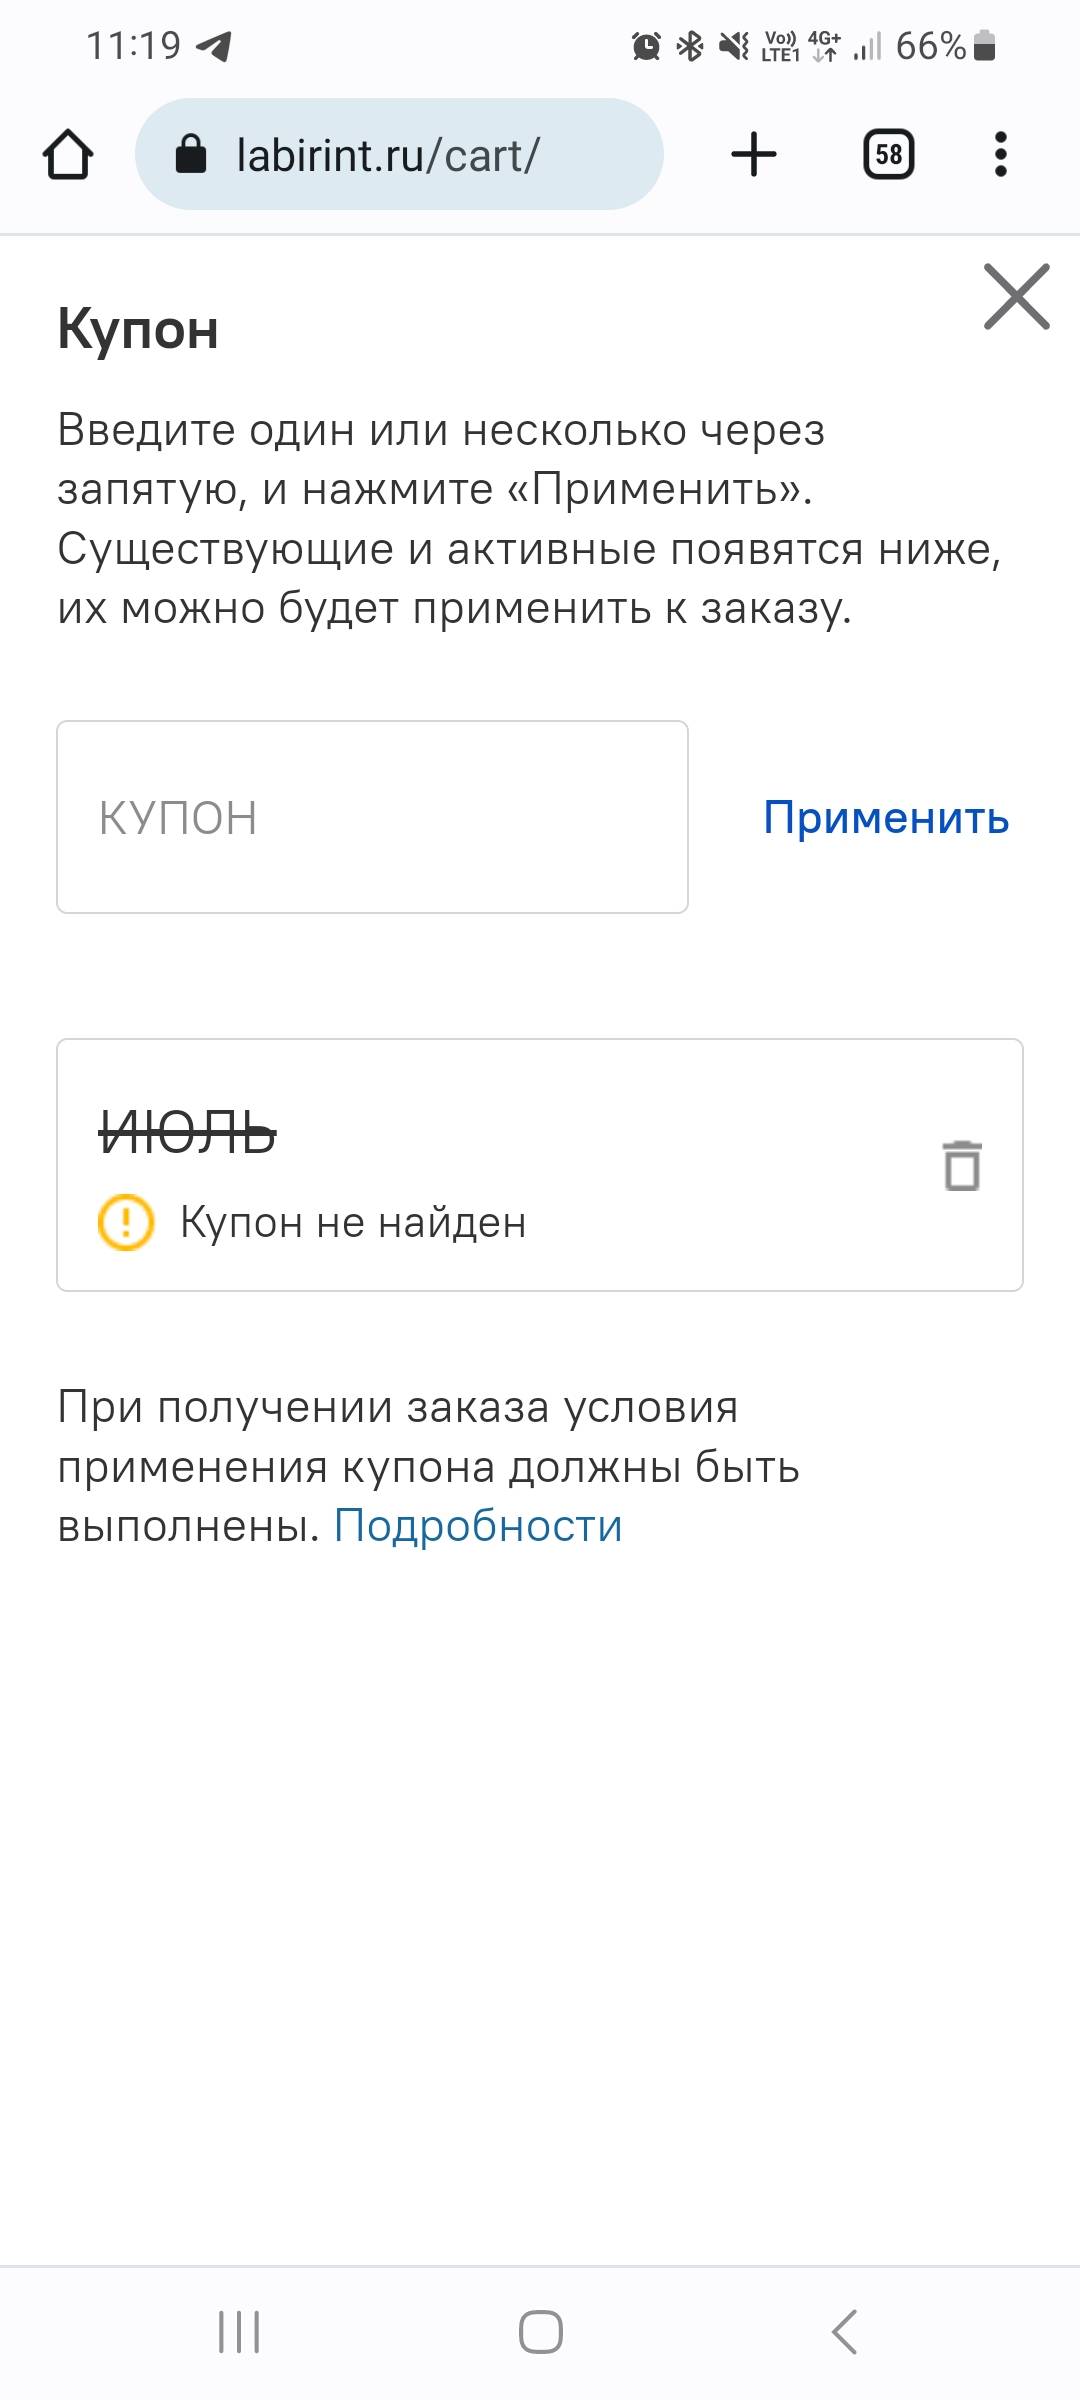Tap the Купон не найден message
The width and height of the screenshot is (1080, 2400).
353,1223
